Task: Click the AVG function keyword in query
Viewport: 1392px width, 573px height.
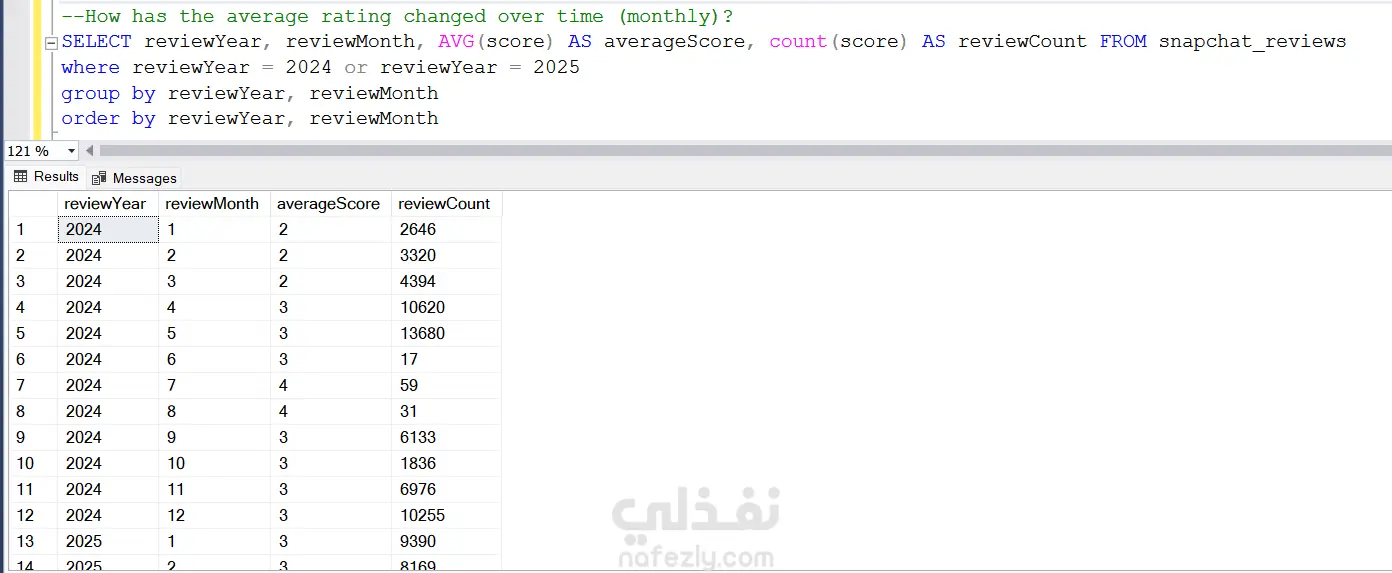Action: (456, 42)
